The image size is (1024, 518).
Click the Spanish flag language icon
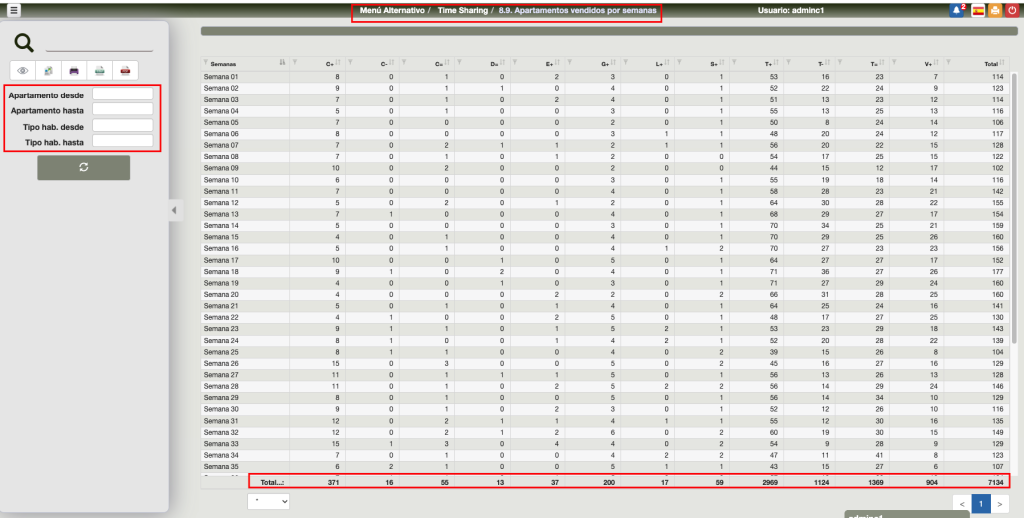tap(977, 10)
